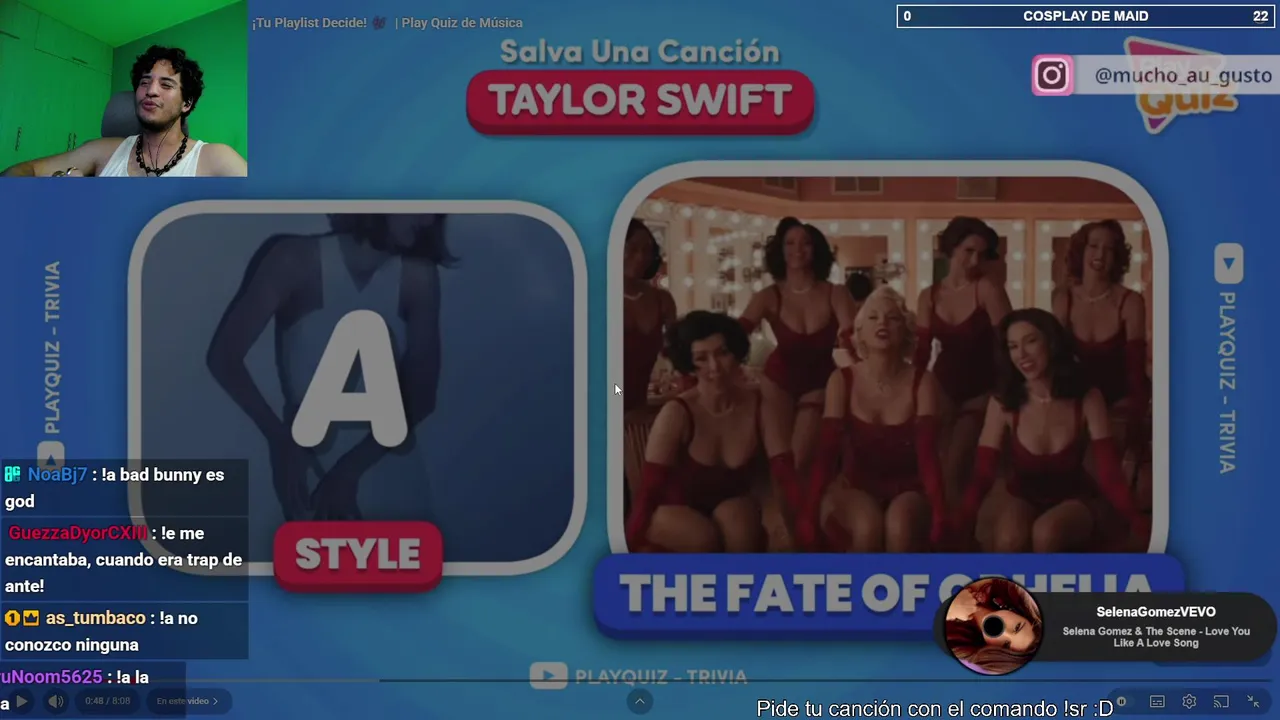Click the 'Love You Like A Love Song' track text
This screenshot has height=720, width=1280.
tap(1156, 637)
